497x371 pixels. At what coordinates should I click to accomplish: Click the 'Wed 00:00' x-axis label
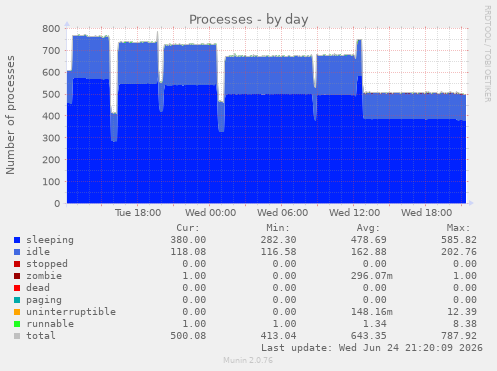click(x=210, y=213)
